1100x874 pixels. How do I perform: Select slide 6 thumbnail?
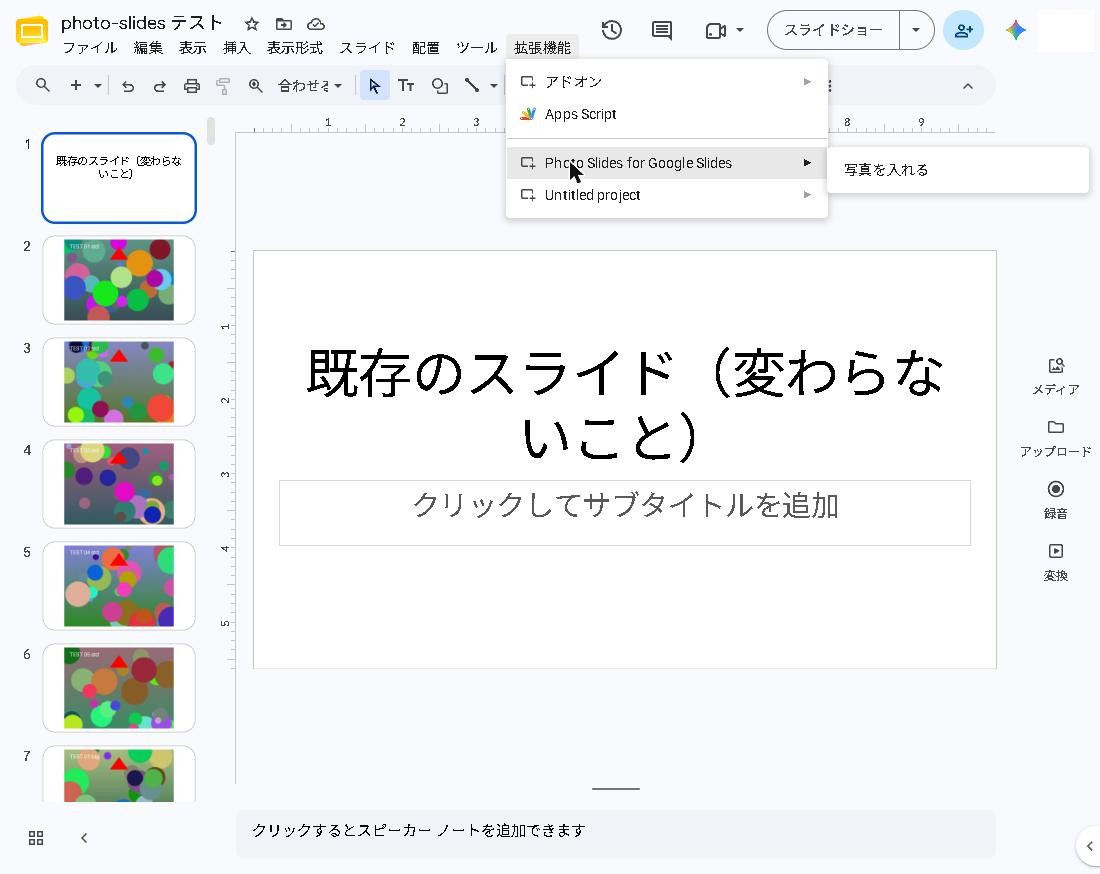[x=119, y=688]
